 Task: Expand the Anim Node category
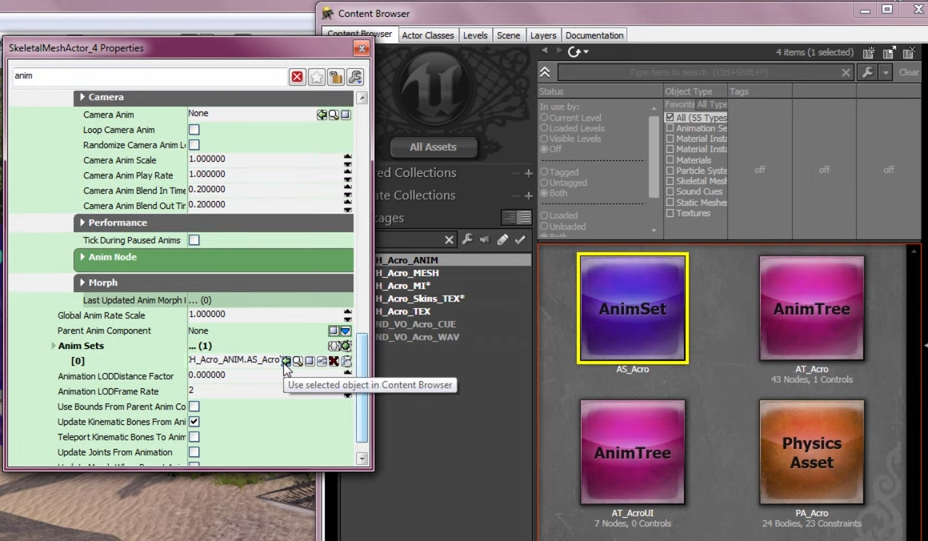[x=82, y=257]
